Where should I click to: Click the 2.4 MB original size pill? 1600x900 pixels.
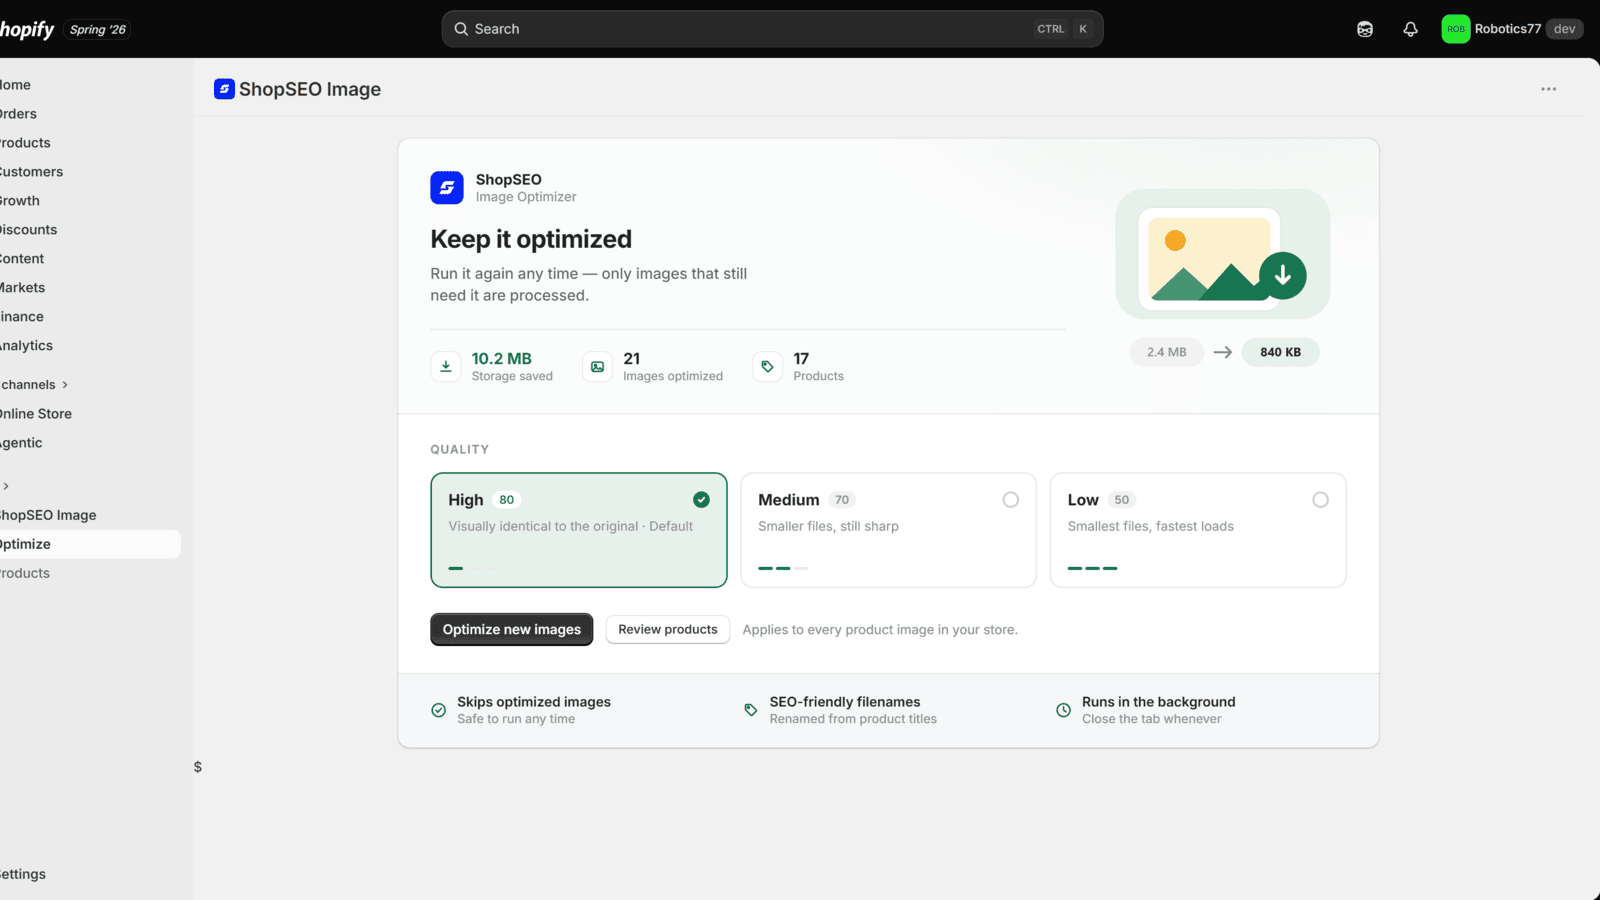pyautogui.click(x=1167, y=352)
